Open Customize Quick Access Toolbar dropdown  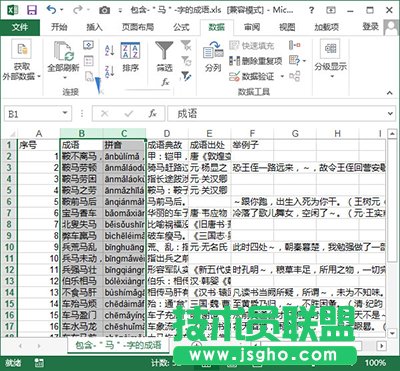click(120, 10)
